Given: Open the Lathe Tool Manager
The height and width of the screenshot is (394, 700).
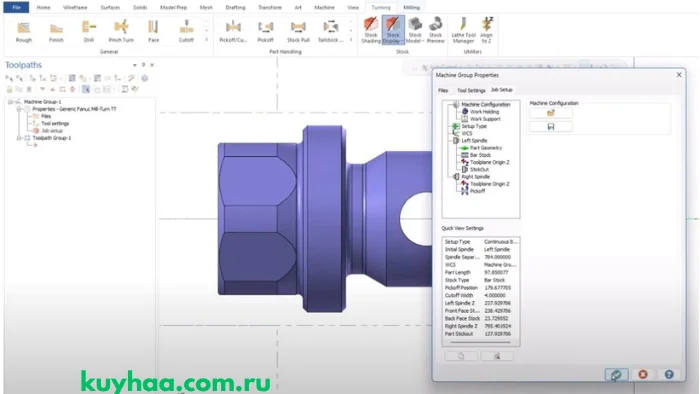Looking at the screenshot, I should (463, 30).
